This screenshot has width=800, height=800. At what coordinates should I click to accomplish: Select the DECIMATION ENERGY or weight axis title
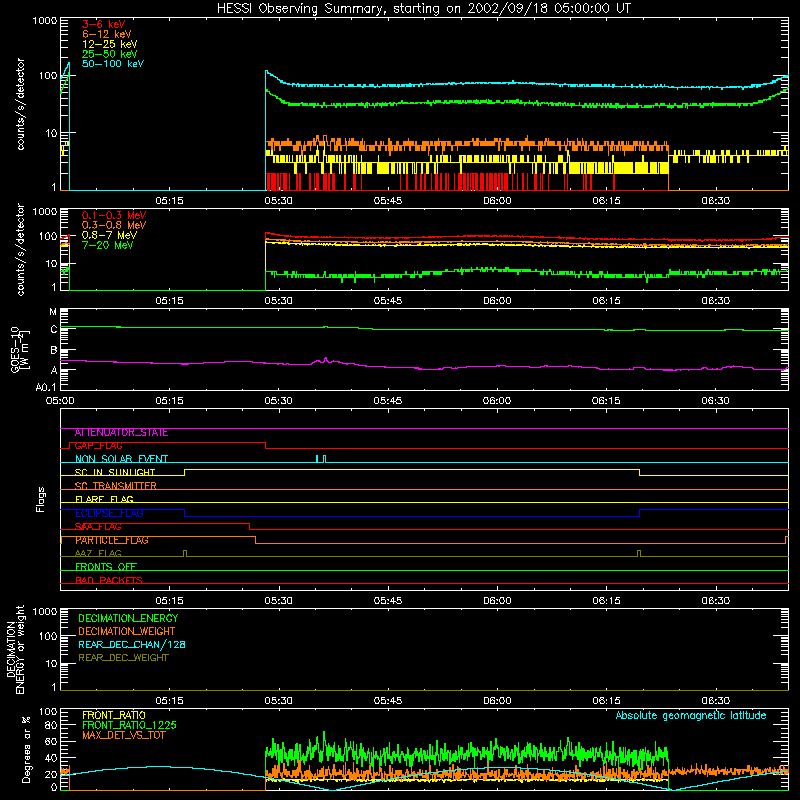(x=16, y=649)
